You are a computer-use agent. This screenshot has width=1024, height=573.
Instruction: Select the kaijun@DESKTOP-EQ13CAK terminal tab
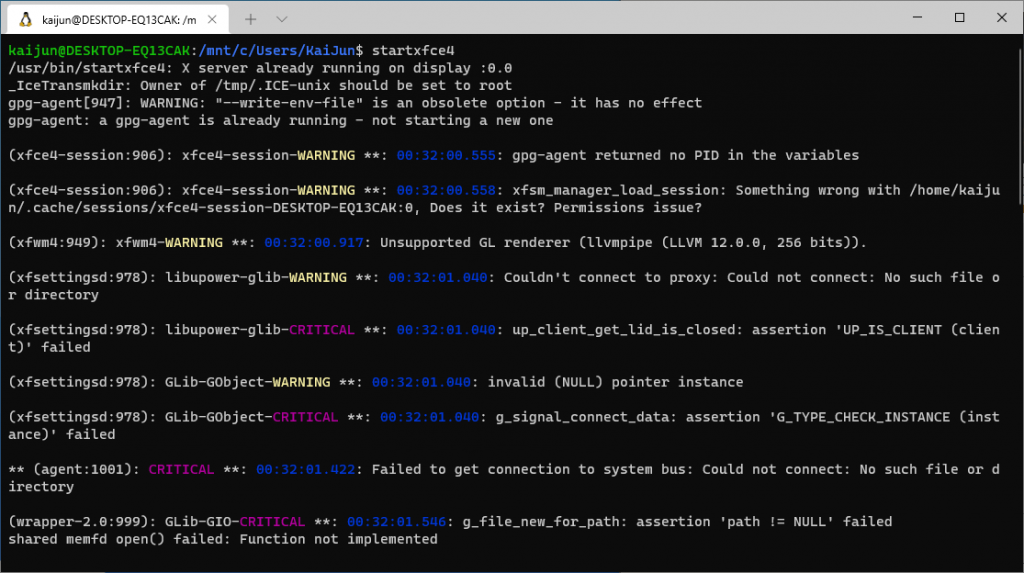coord(118,20)
